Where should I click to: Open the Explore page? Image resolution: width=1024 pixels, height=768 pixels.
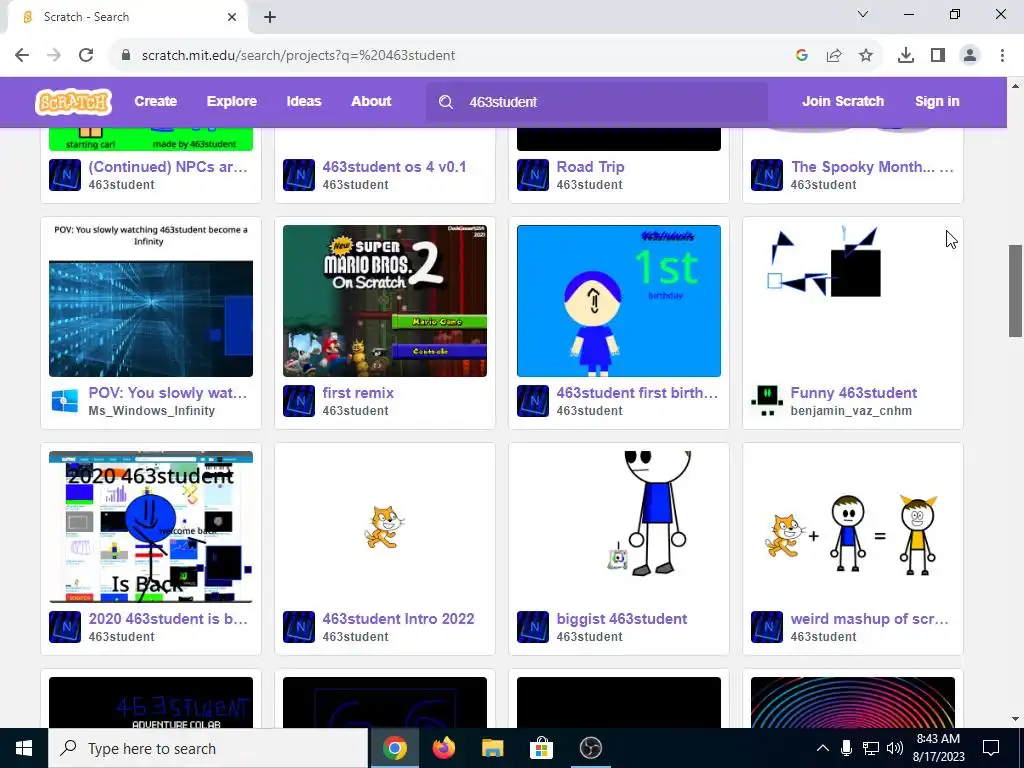pos(232,101)
